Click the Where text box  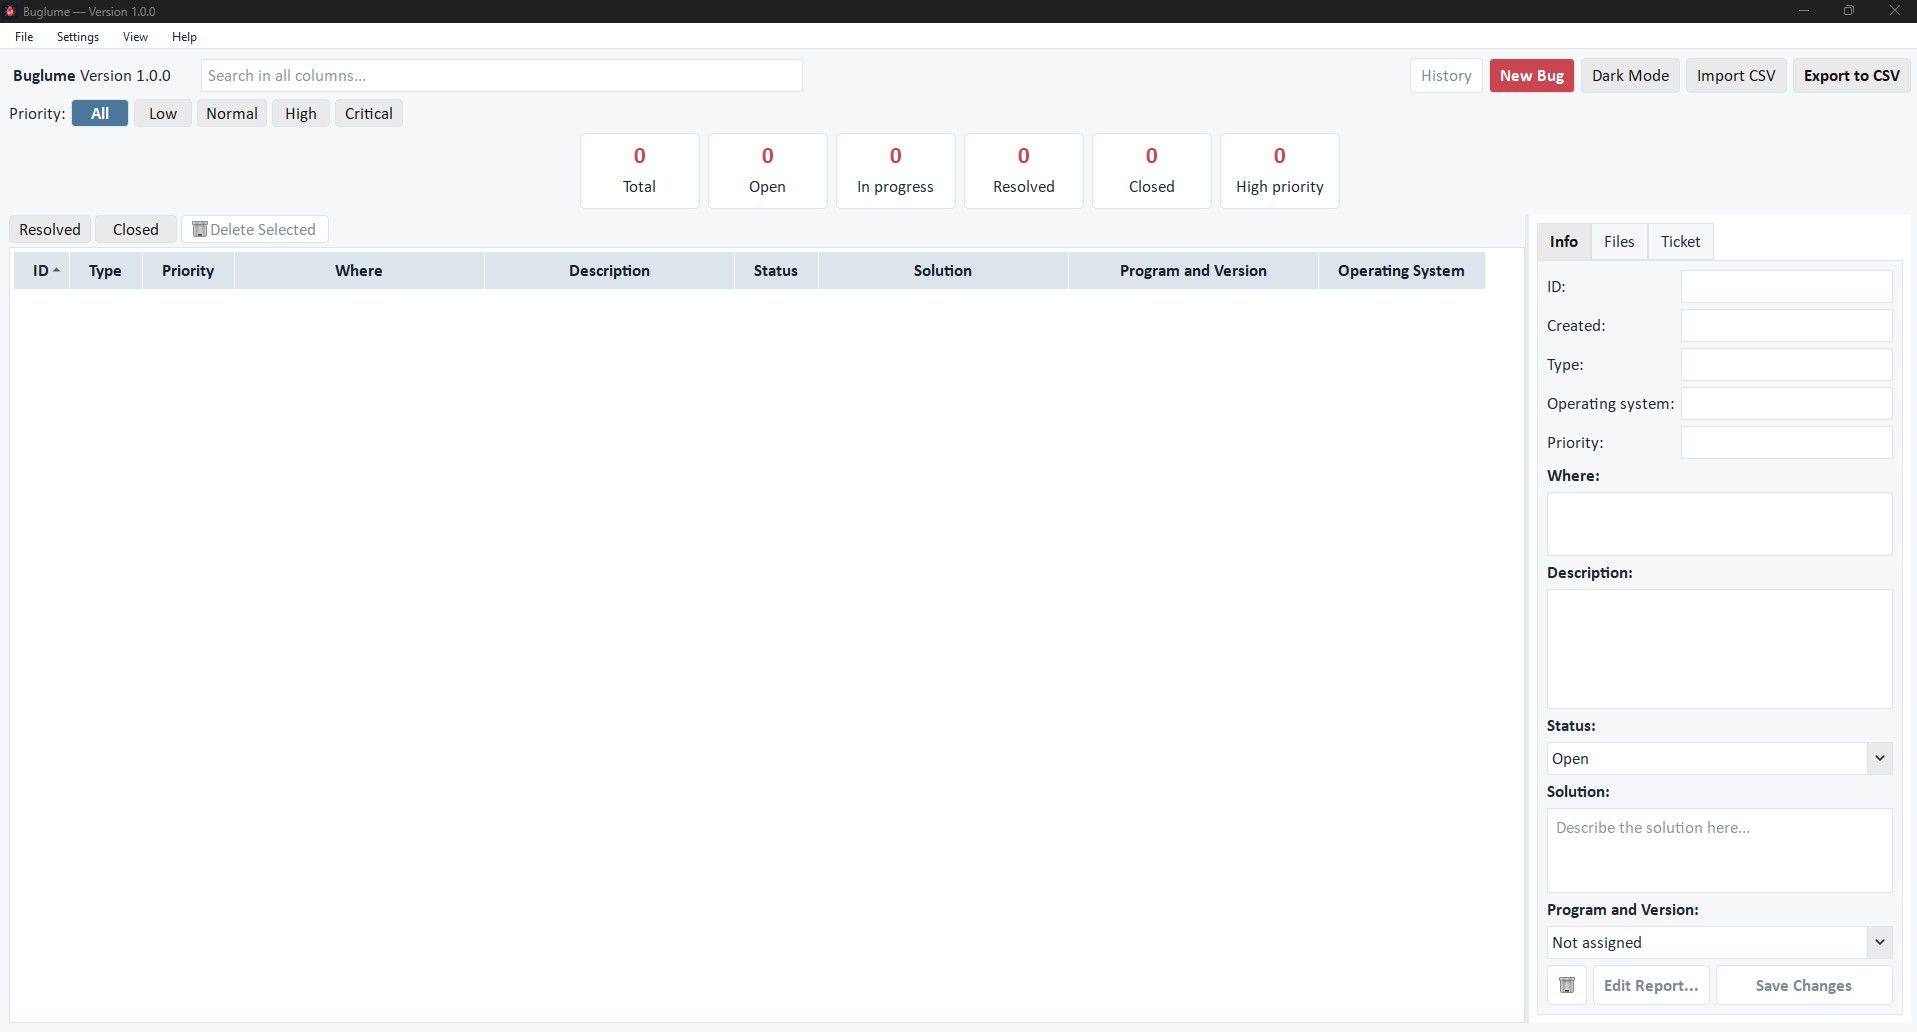(1719, 524)
